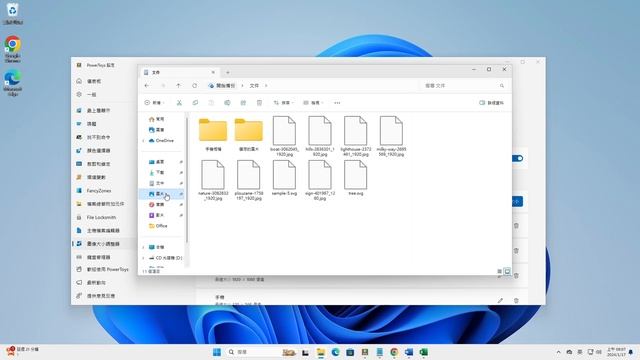Select file plouzane-1758197_1920.jpg
The image size is (640, 360).
[x=249, y=180]
